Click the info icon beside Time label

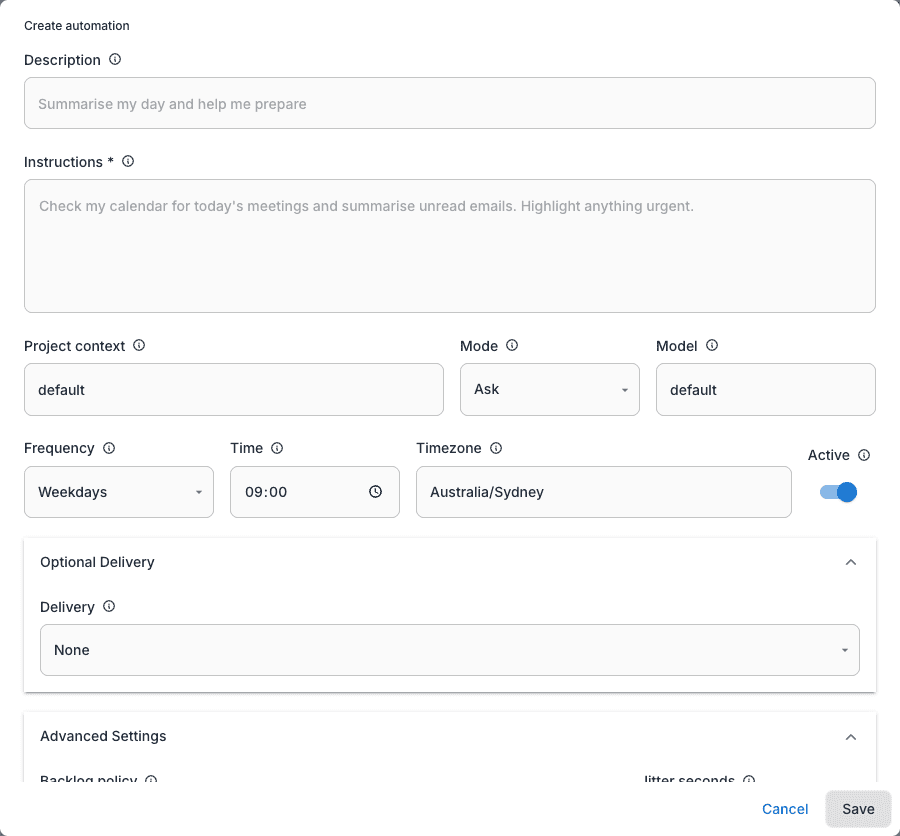click(x=277, y=448)
